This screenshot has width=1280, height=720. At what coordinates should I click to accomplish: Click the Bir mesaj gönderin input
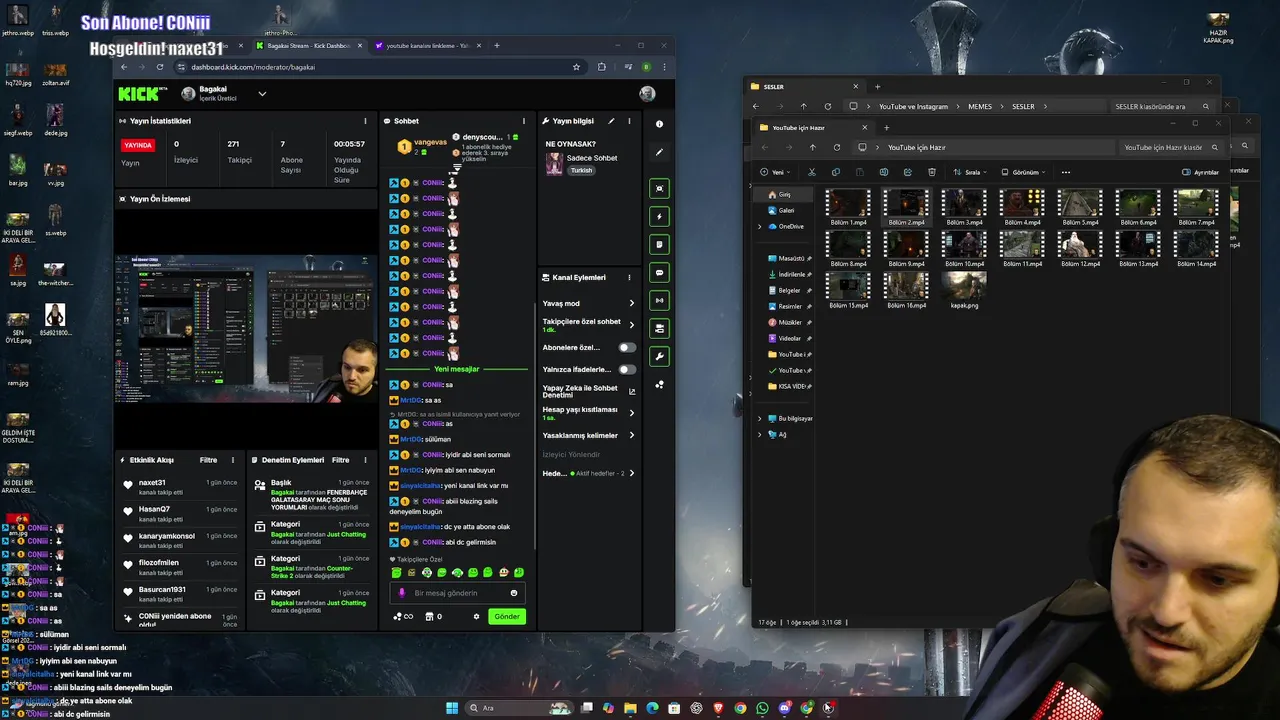coord(459,593)
